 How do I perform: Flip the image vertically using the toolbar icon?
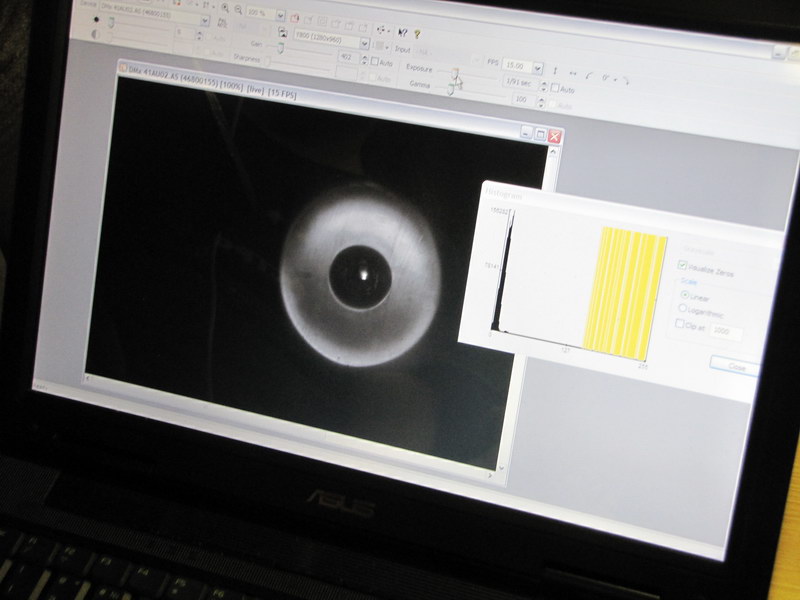(x=556, y=71)
